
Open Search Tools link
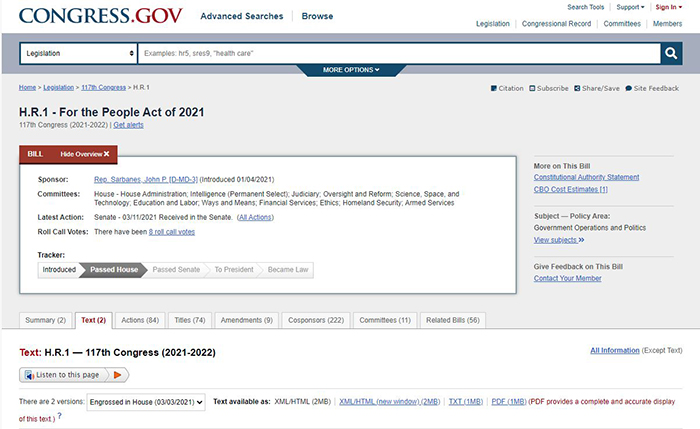tap(585, 7)
